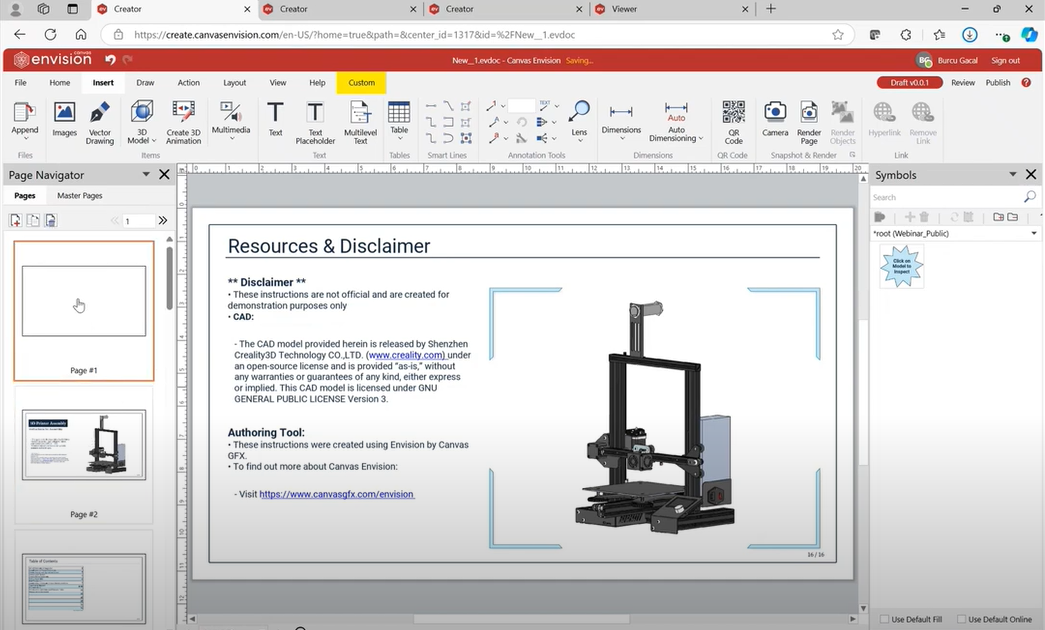Open the www.creality.com link
The width and height of the screenshot is (1045, 630).
(x=406, y=355)
